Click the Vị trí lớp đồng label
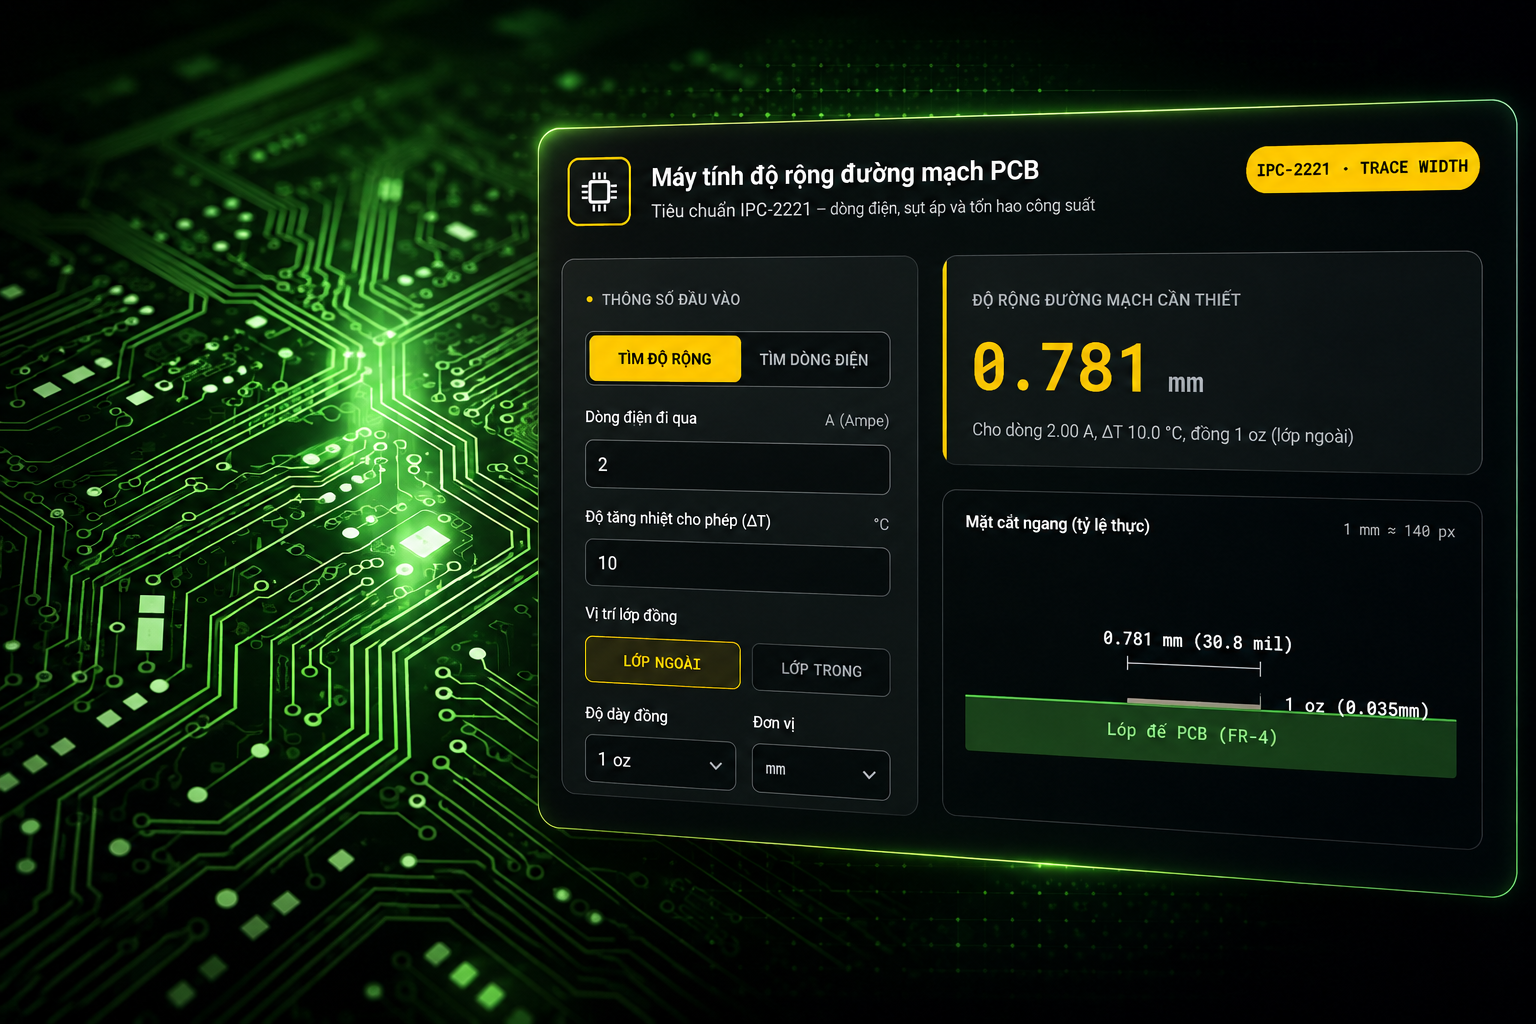Screen dimensions: 1536x1024 point(631,614)
